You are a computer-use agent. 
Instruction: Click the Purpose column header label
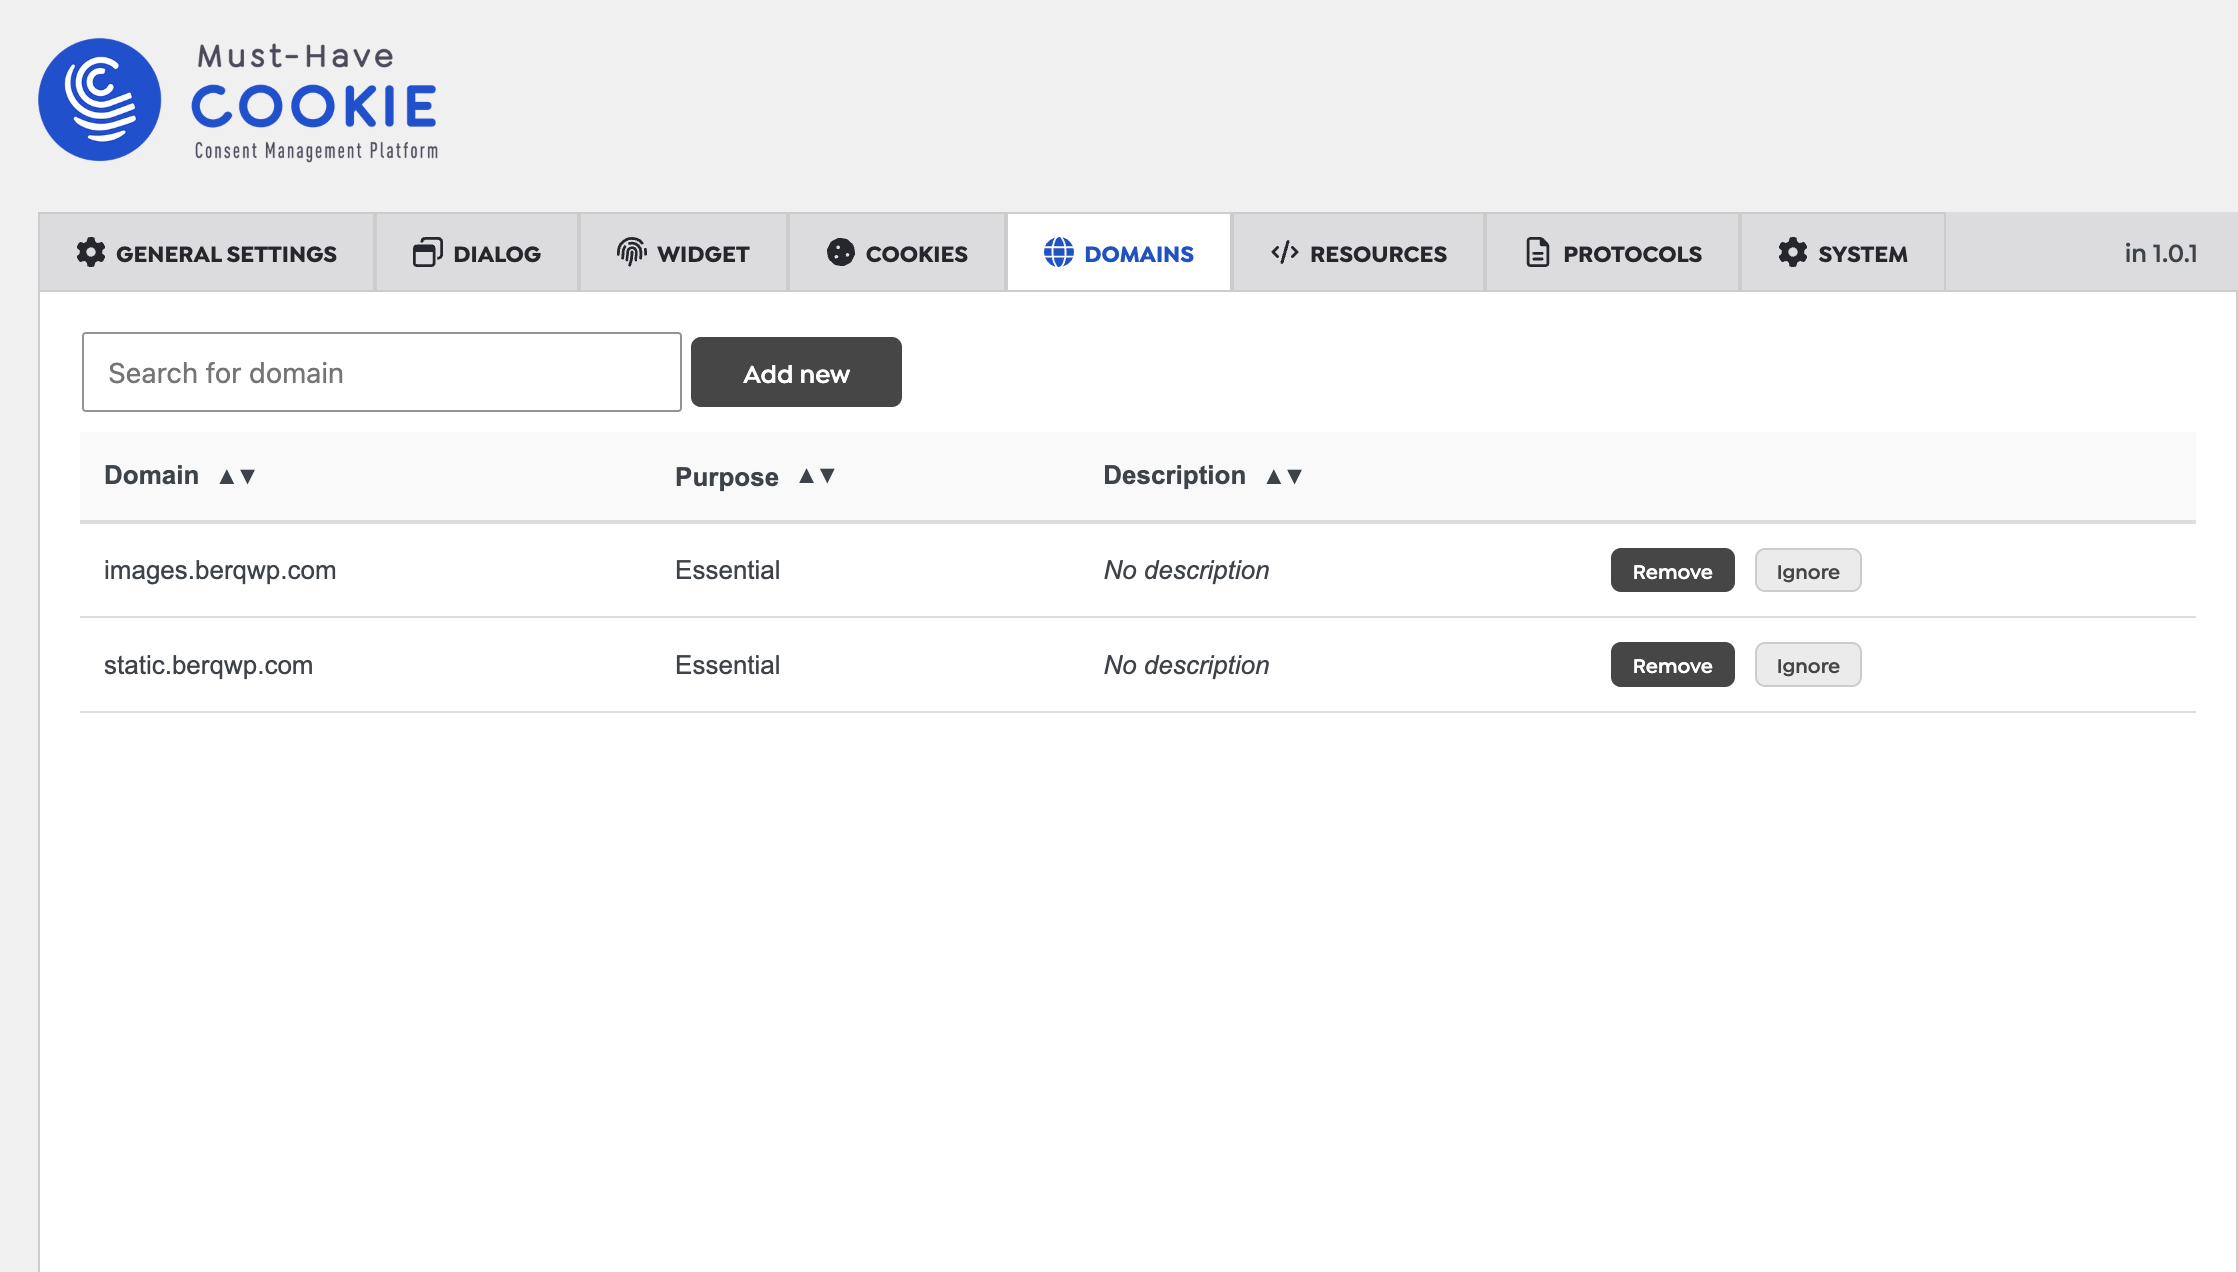click(727, 477)
